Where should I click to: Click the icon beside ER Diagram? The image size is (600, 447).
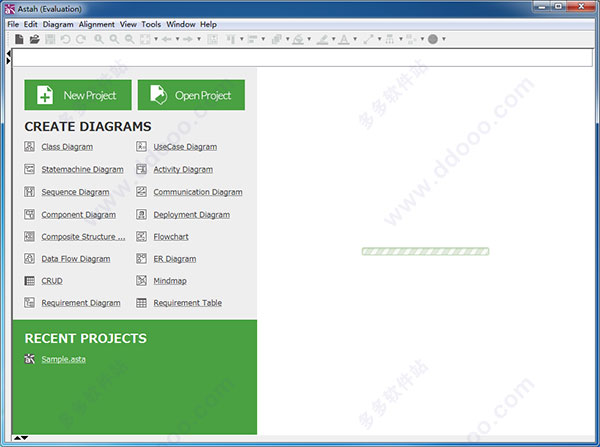[142, 258]
